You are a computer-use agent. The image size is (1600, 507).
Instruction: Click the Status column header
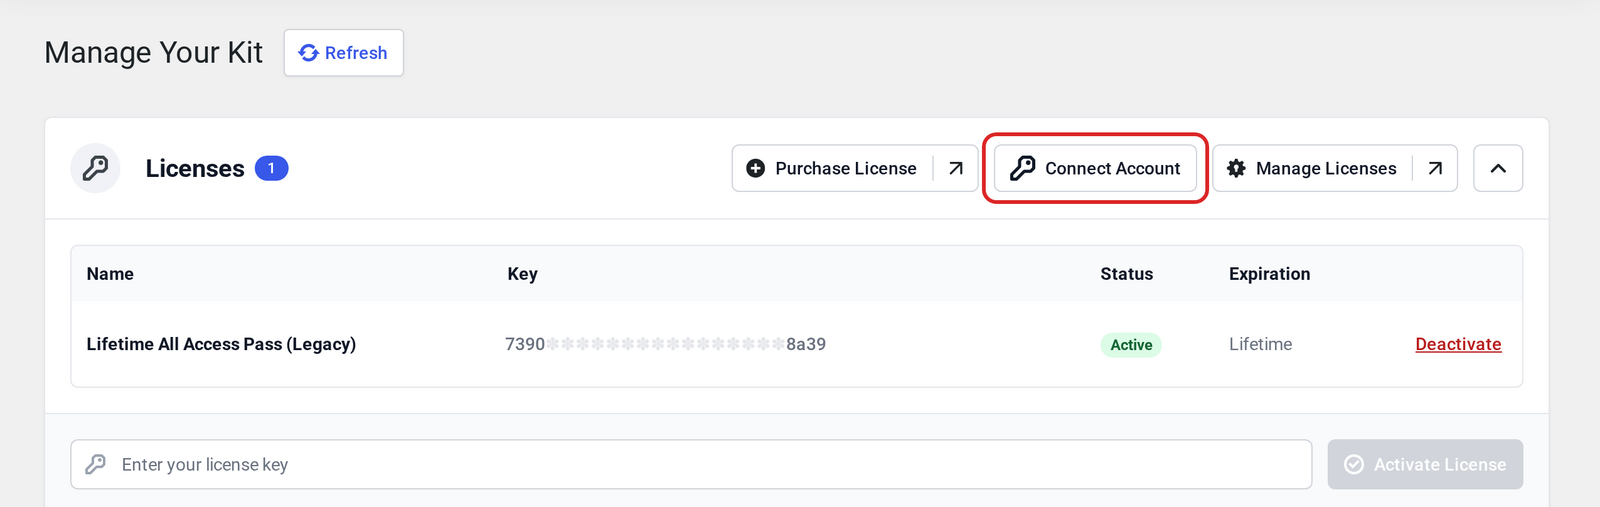pyautogui.click(x=1126, y=274)
